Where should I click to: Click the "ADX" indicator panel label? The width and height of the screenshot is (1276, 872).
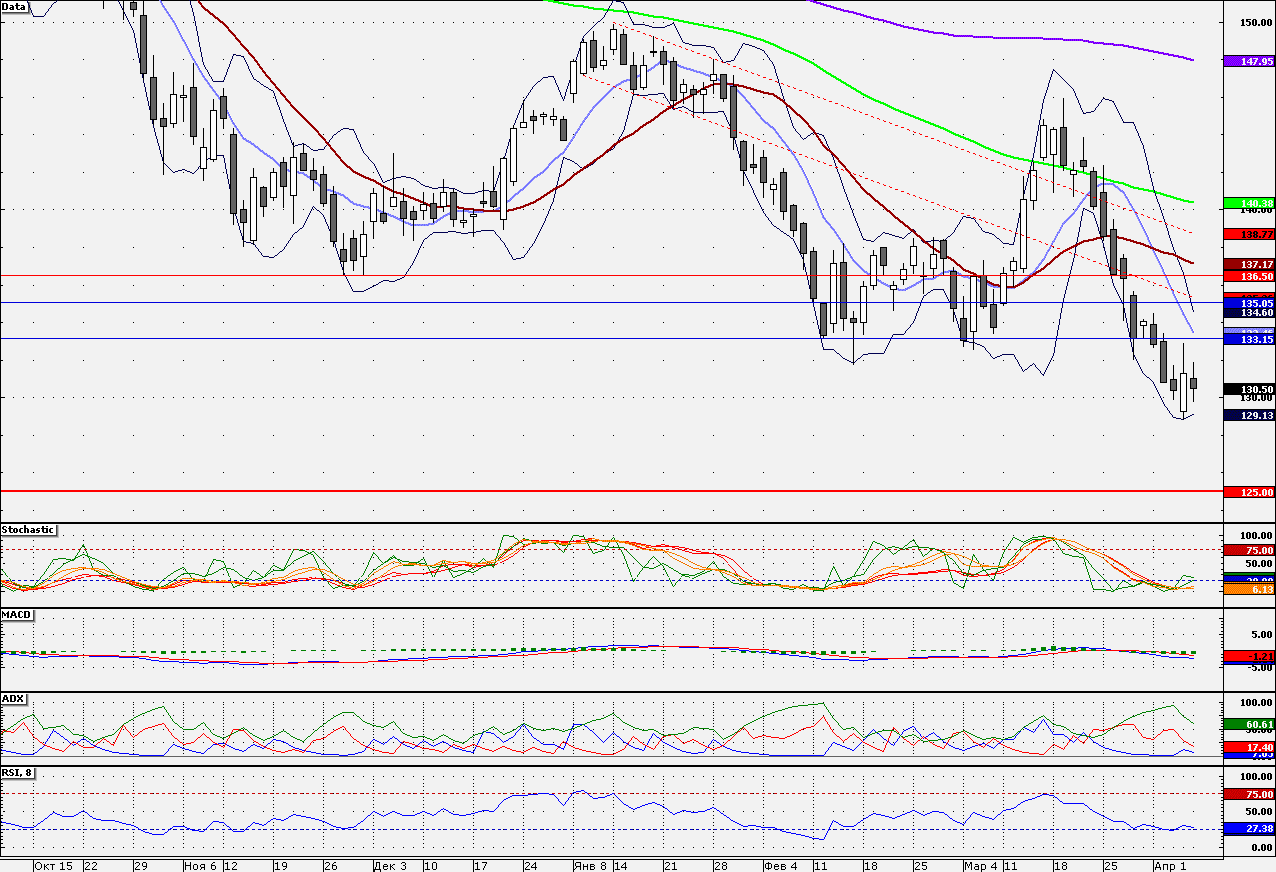(13, 698)
